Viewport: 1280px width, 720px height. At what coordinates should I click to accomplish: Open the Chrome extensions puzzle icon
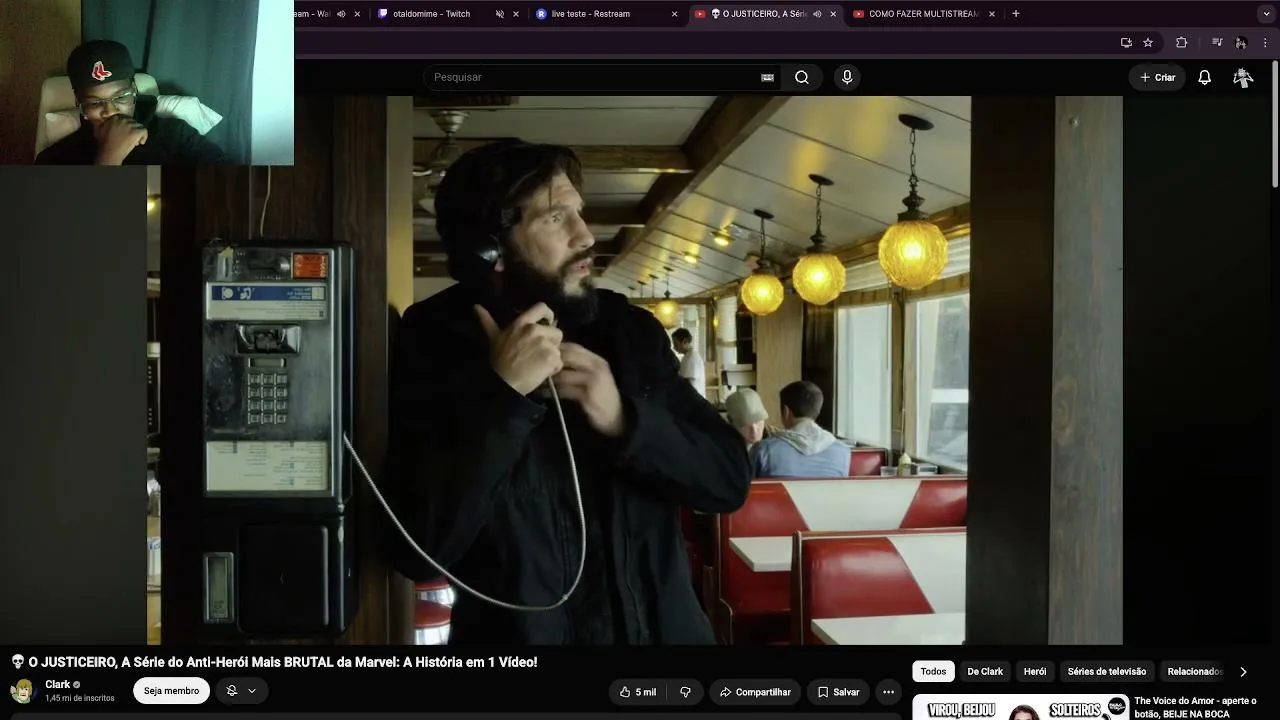pyautogui.click(x=1181, y=42)
